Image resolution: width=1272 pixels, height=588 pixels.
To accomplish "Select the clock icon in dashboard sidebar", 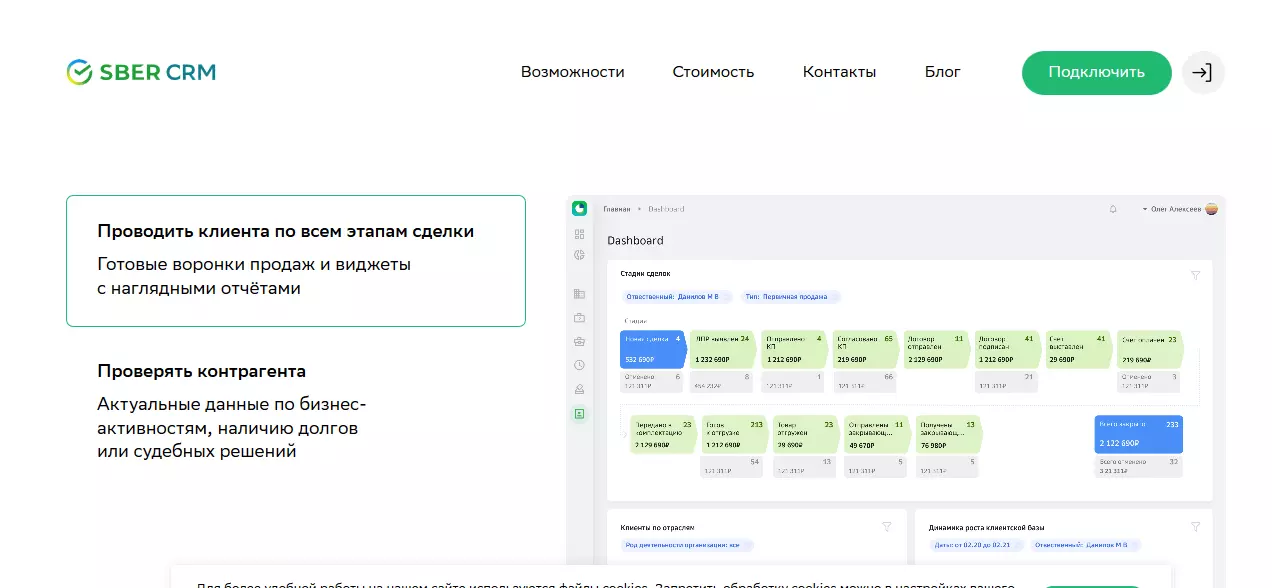I will click(579, 365).
